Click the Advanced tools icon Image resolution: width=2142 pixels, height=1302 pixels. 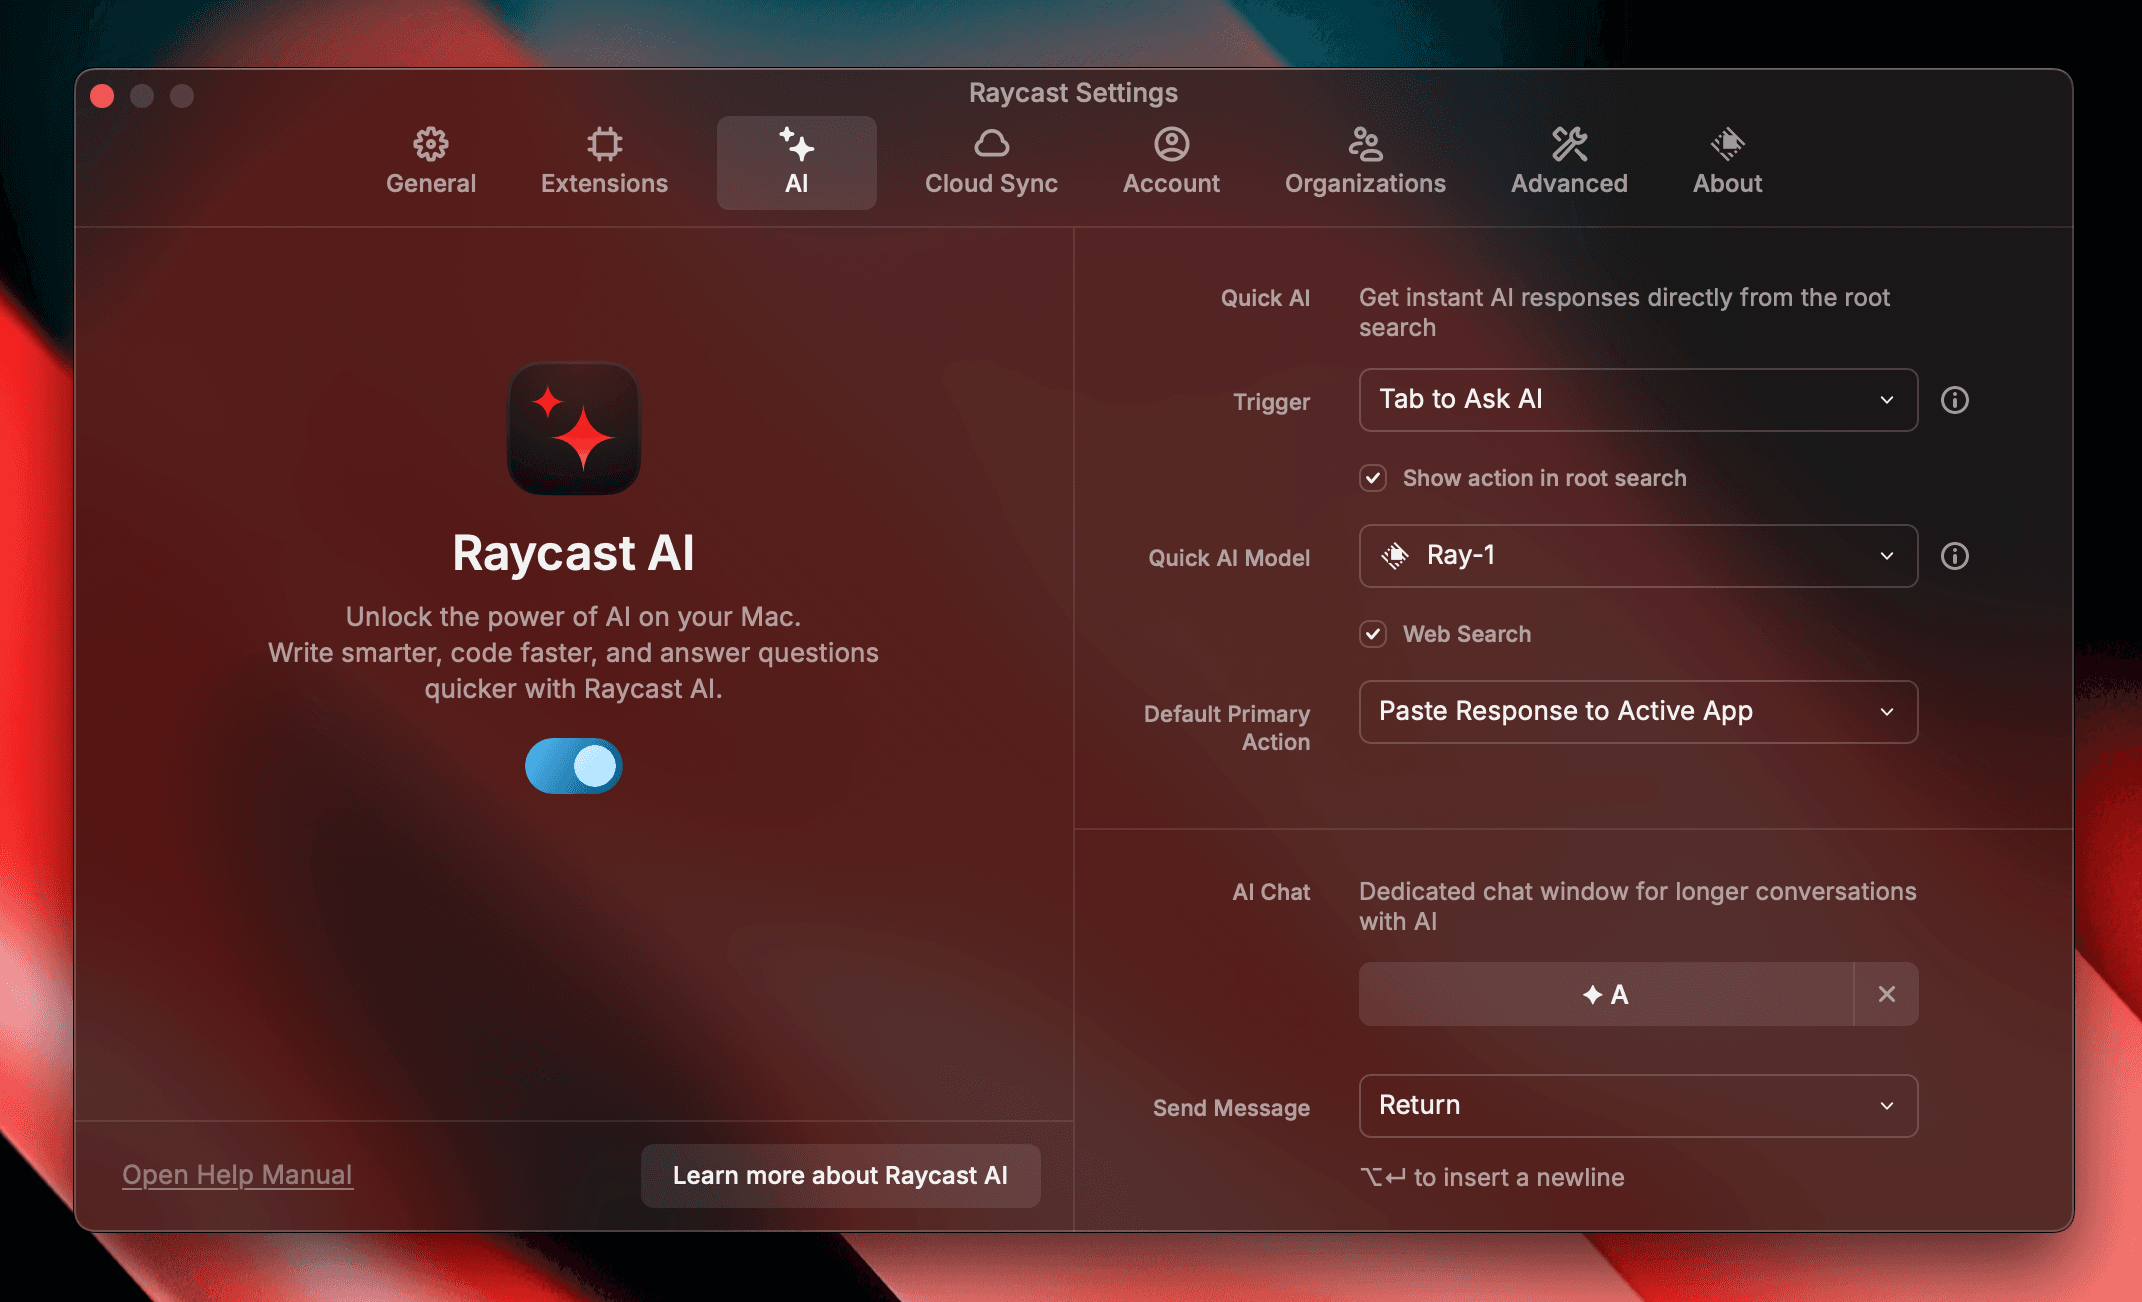click(x=1567, y=143)
